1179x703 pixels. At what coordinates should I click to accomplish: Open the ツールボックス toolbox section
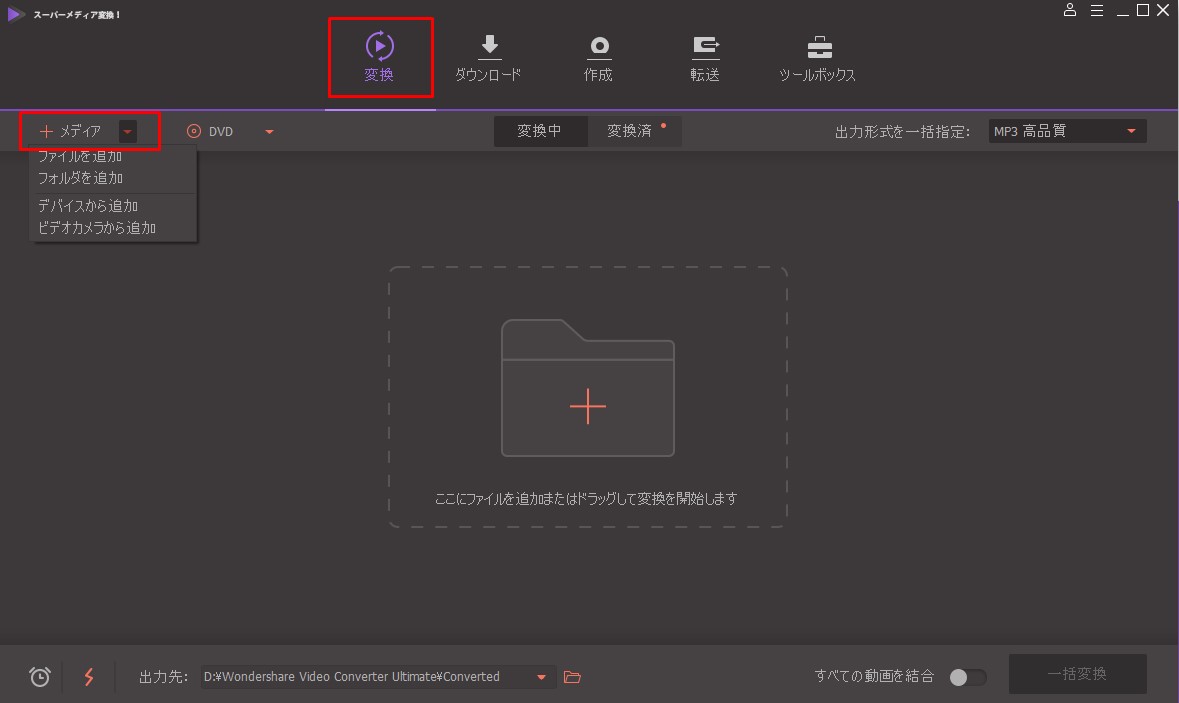pos(817,58)
